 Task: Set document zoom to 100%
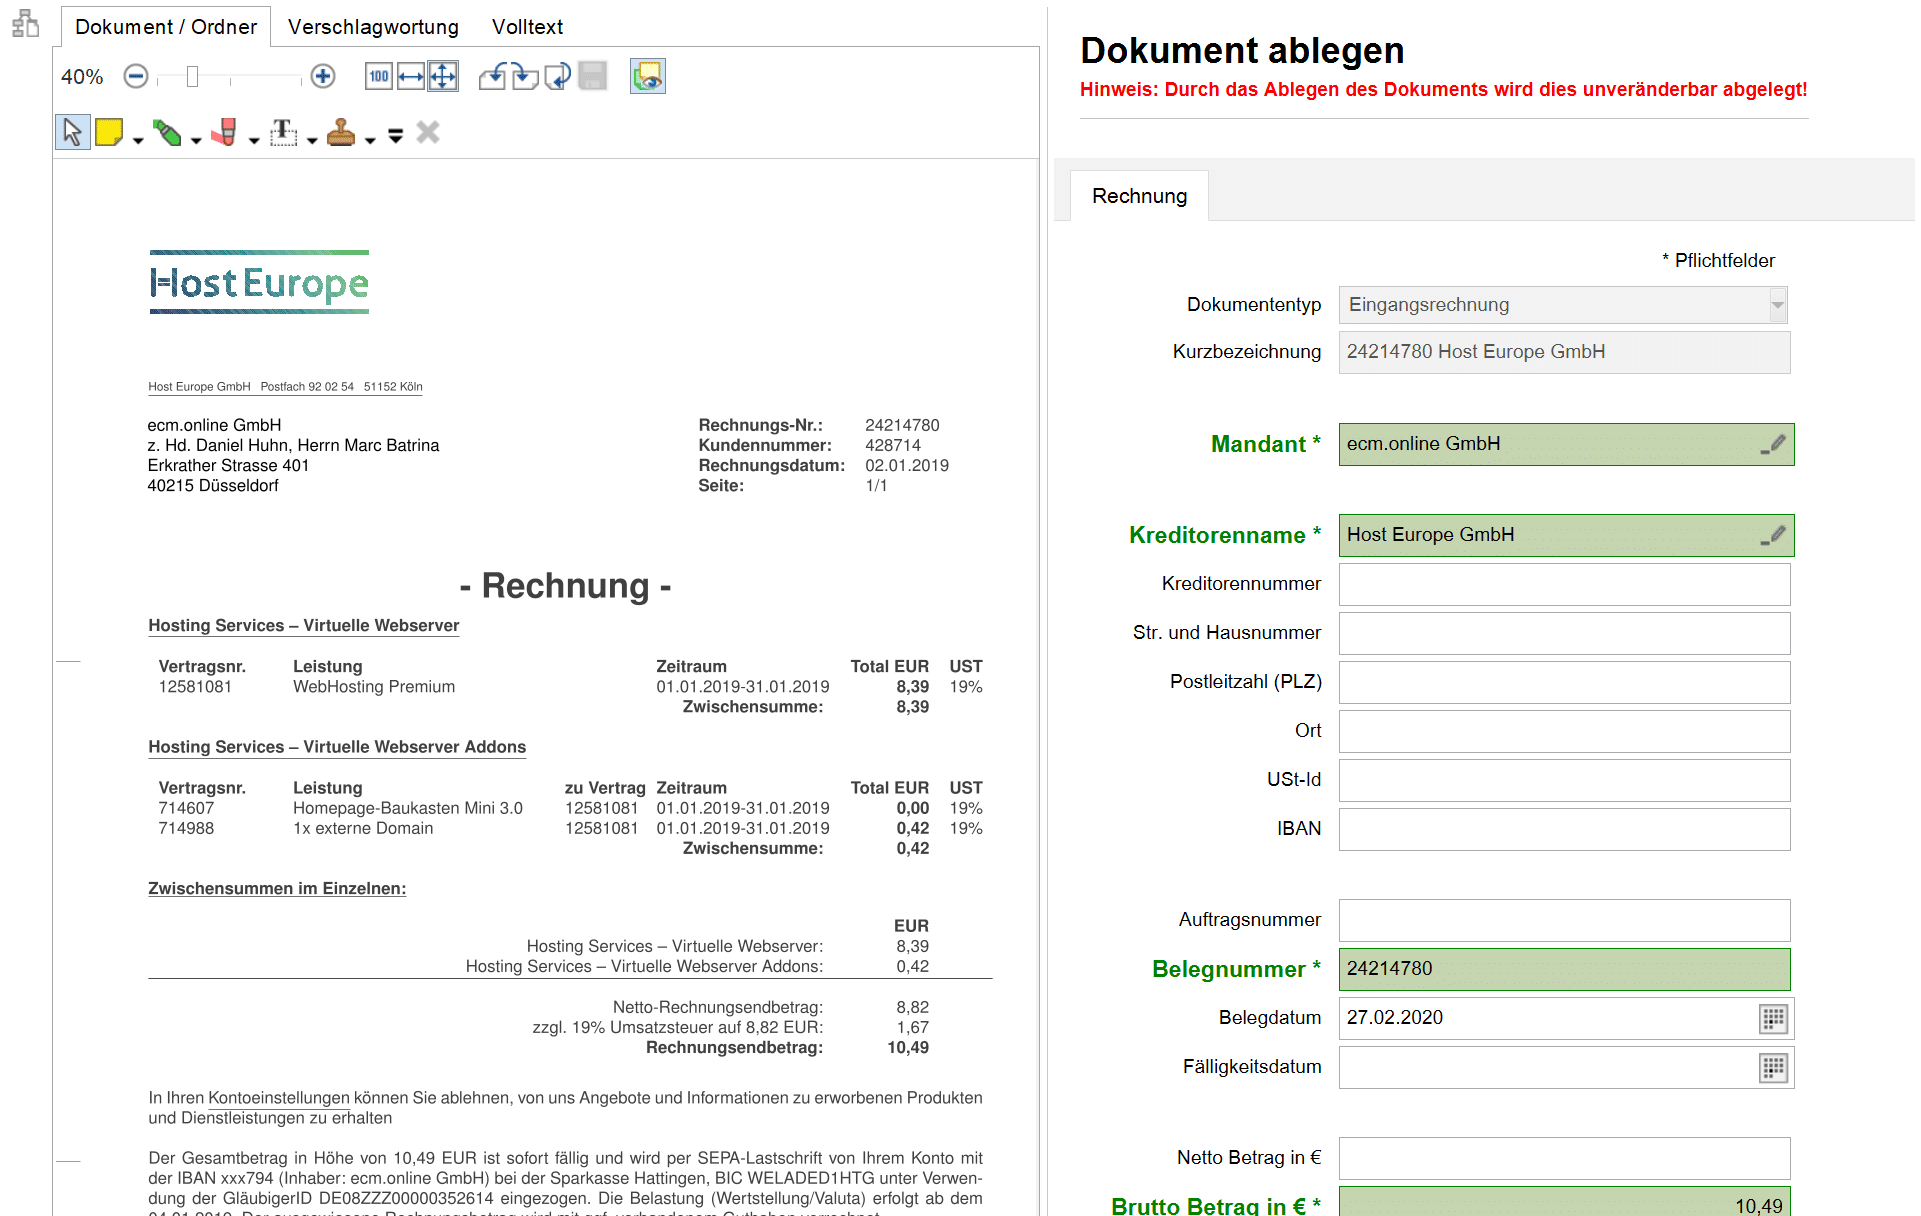[378, 76]
